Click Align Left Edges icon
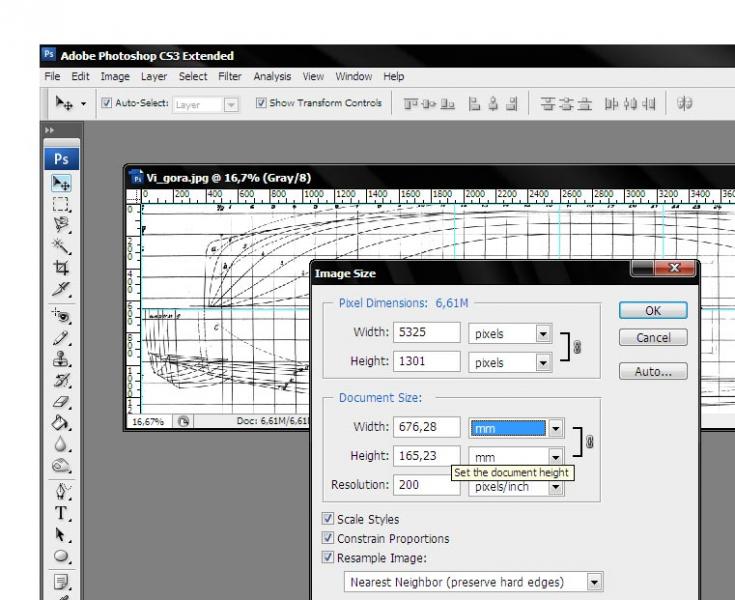The image size is (735, 600). [474, 104]
